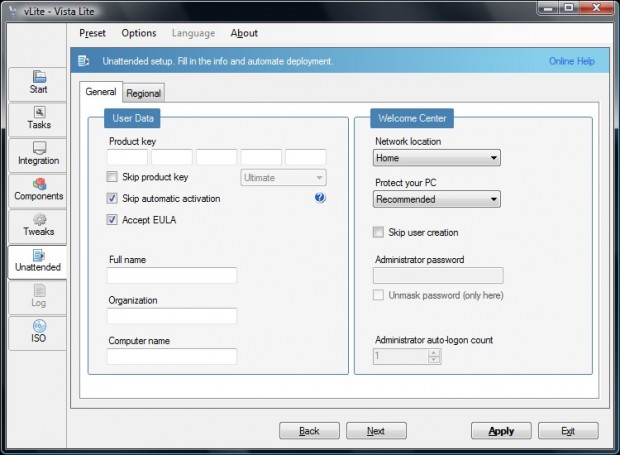Click the Organization input field

172,316
